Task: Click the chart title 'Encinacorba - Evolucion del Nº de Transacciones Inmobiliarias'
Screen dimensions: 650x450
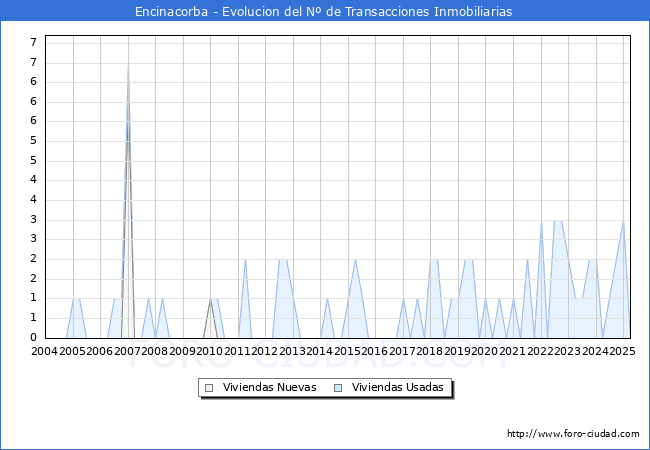Action: [323, 11]
